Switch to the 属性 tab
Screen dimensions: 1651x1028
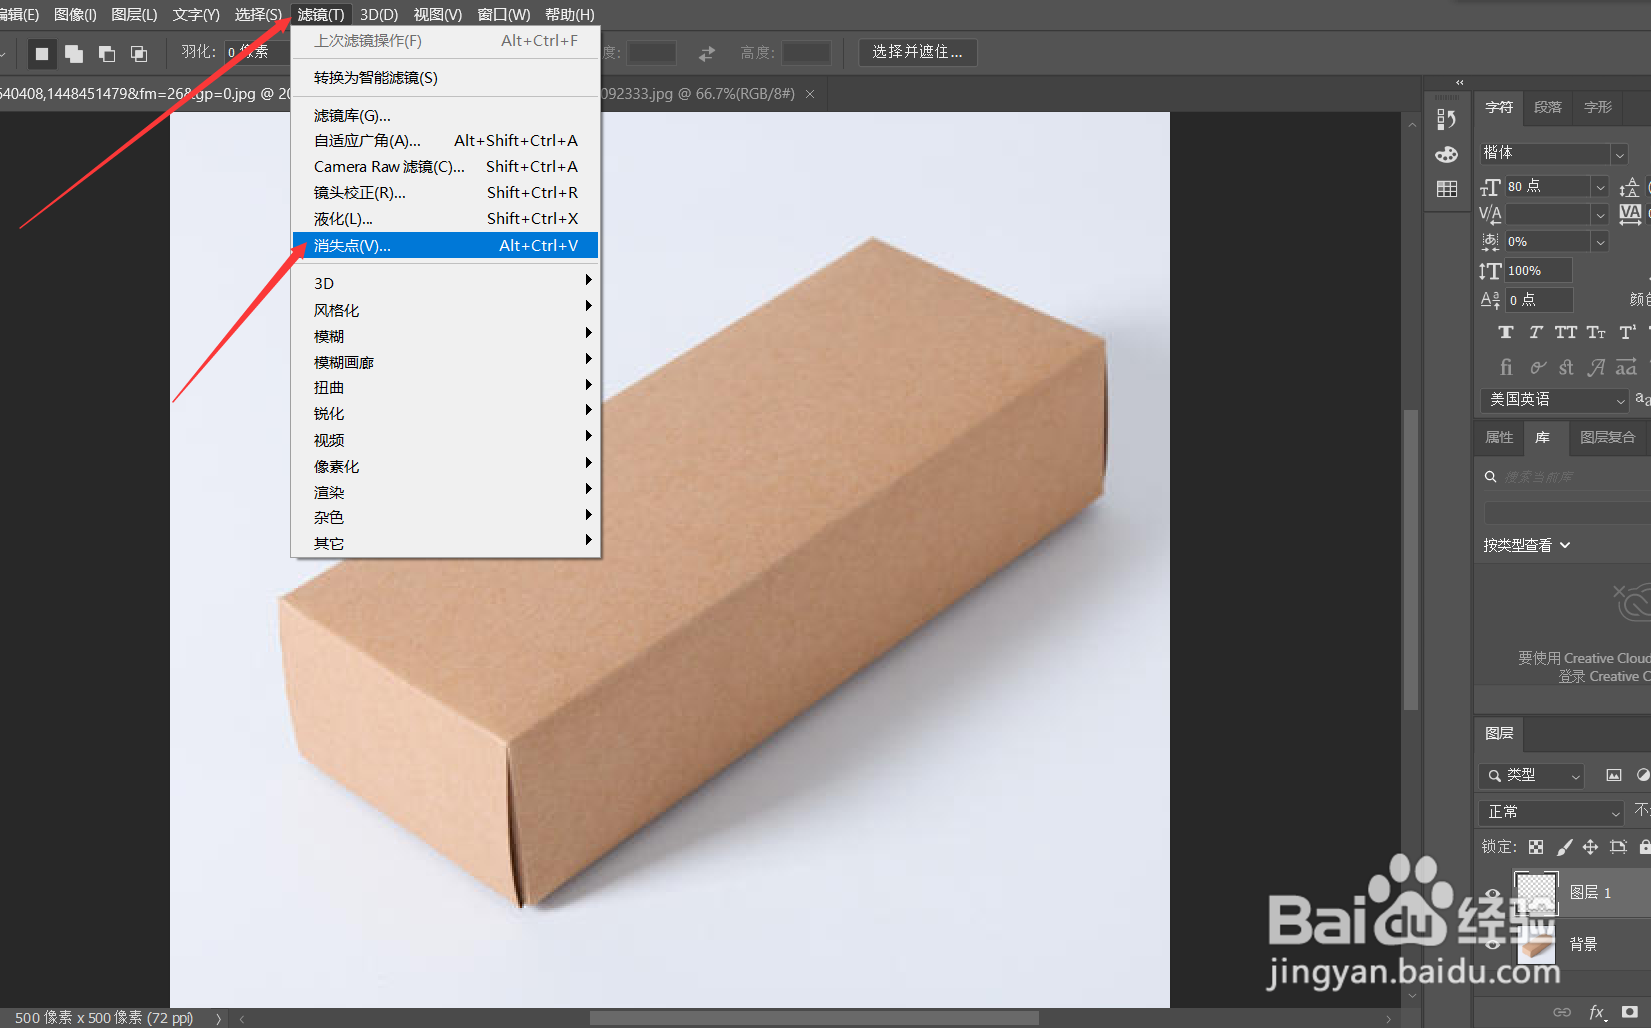click(x=1499, y=437)
